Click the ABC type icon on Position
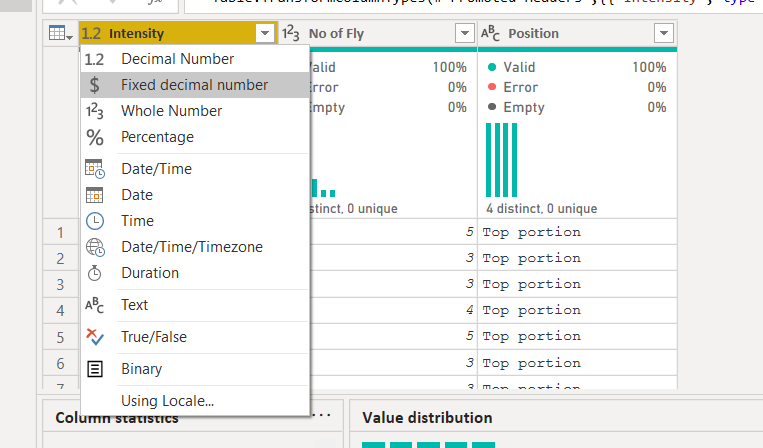763x448 pixels. 490,34
